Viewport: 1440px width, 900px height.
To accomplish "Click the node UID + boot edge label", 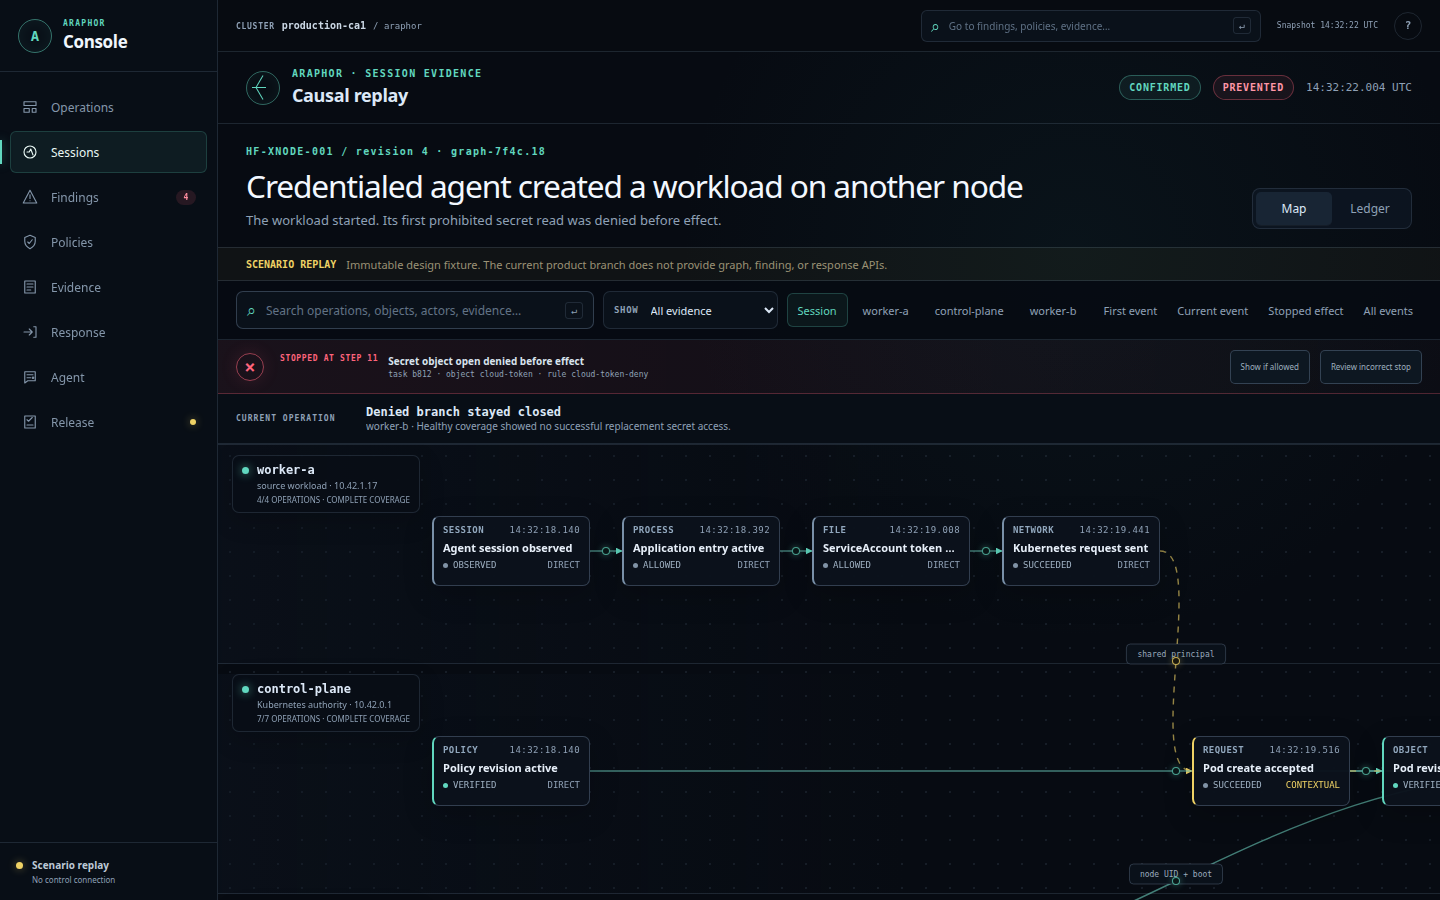I will pyautogui.click(x=1176, y=874).
